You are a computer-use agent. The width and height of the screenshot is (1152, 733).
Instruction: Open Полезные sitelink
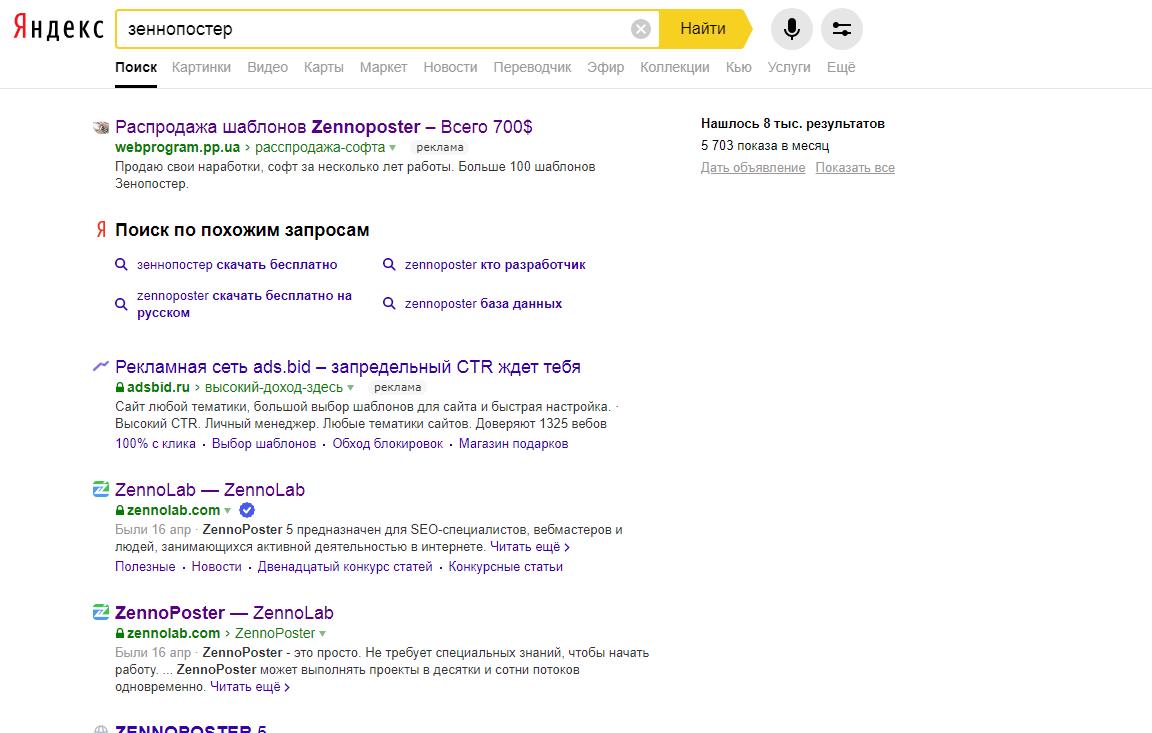pyautogui.click(x=145, y=566)
